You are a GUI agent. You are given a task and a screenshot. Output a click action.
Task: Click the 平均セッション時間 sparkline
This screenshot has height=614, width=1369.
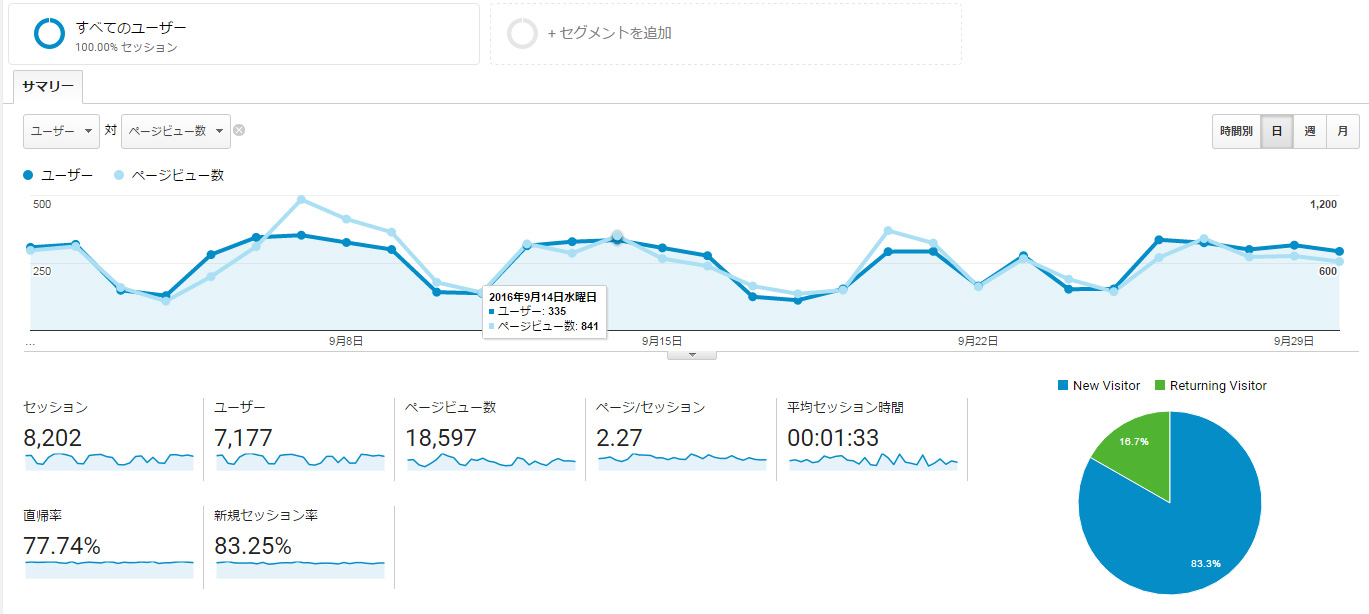(x=873, y=461)
